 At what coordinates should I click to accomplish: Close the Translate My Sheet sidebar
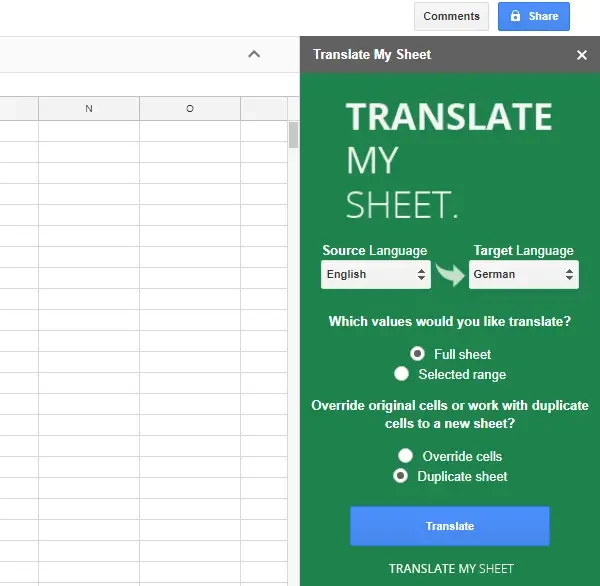click(x=582, y=55)
